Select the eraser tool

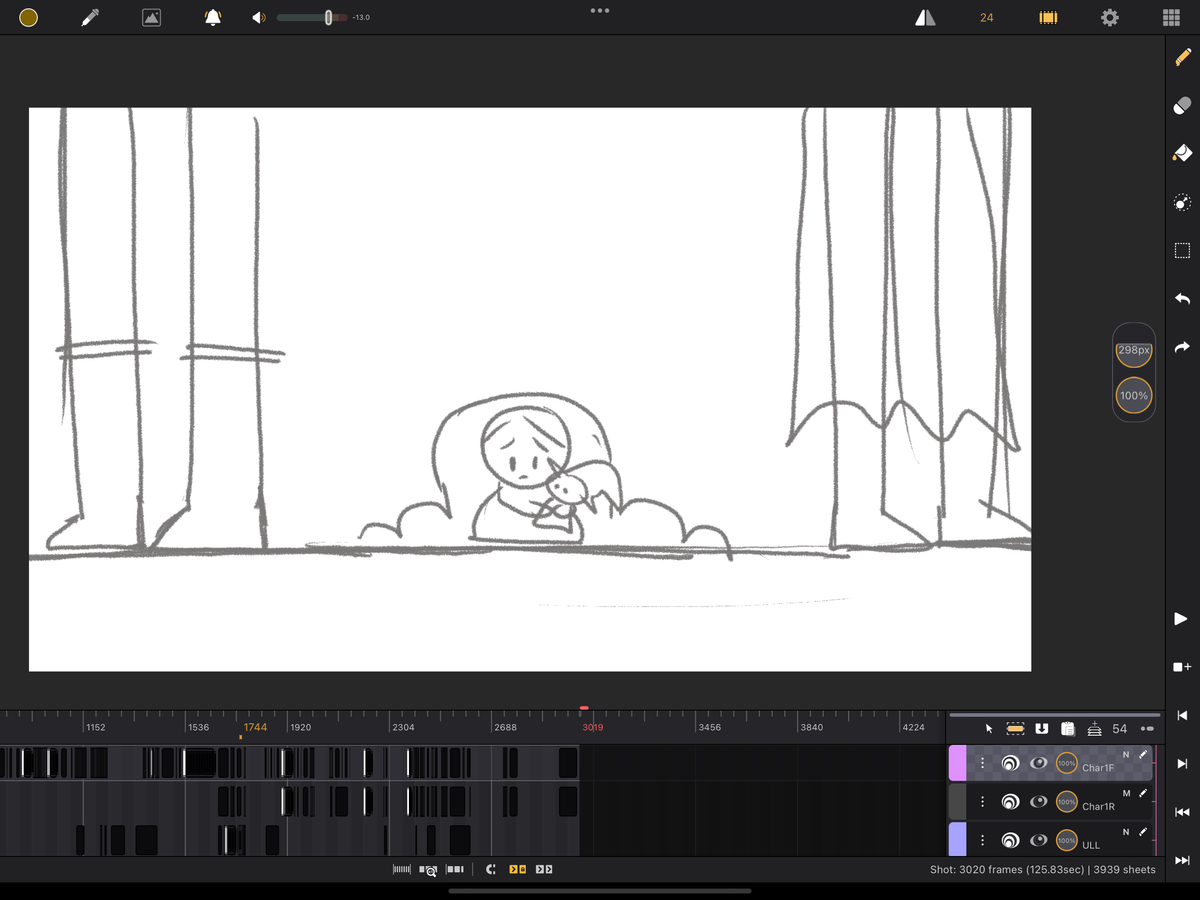[x=1182, y=105]
